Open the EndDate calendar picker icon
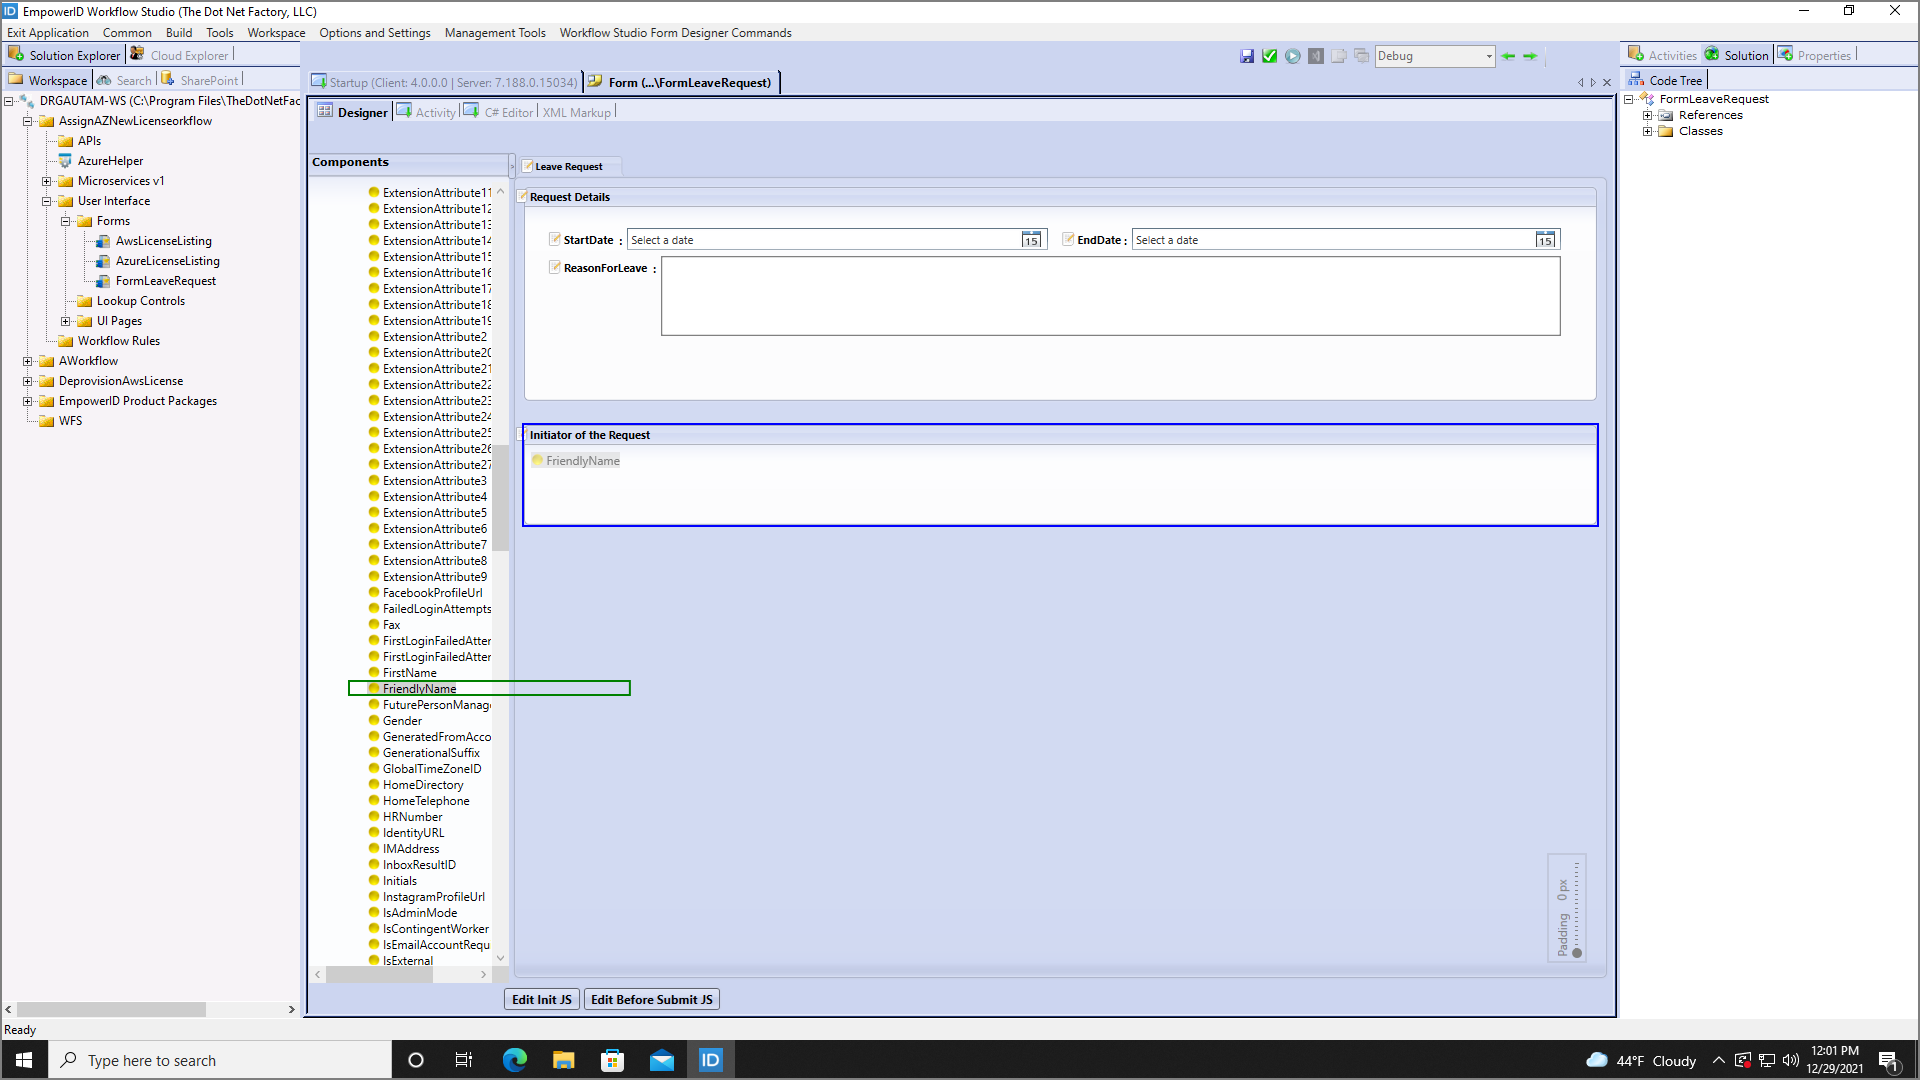 click(1545, 240)
